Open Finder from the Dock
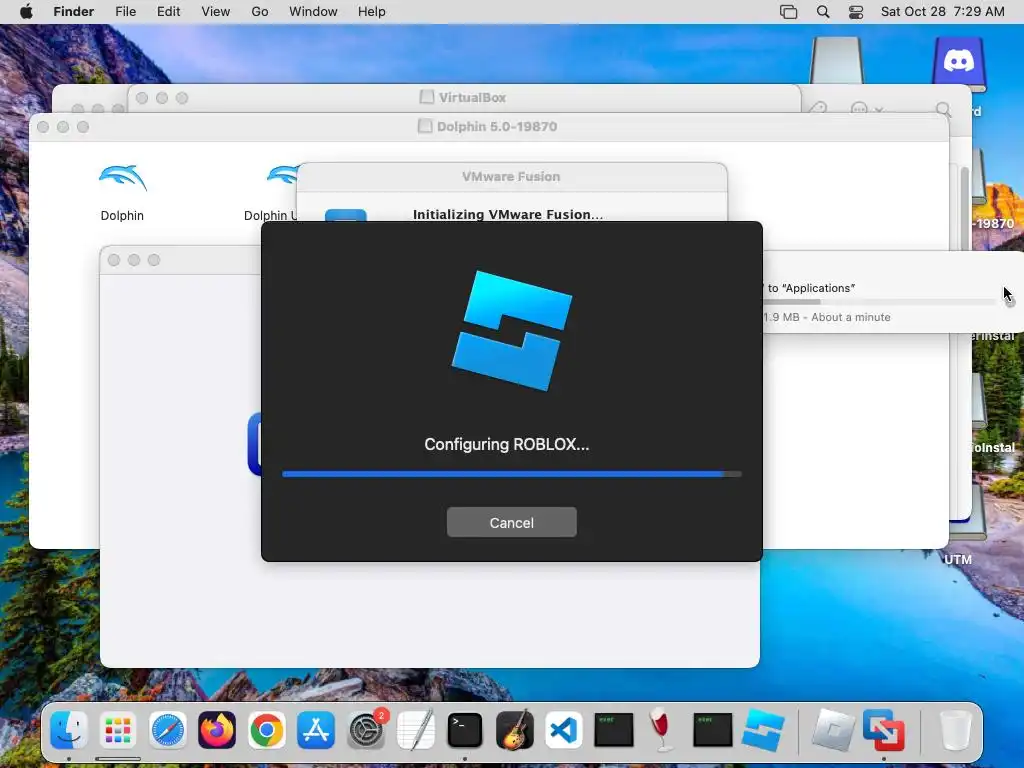Image resolution: width=1024 pixels, height=768 pixels. (x=69, y=729)
